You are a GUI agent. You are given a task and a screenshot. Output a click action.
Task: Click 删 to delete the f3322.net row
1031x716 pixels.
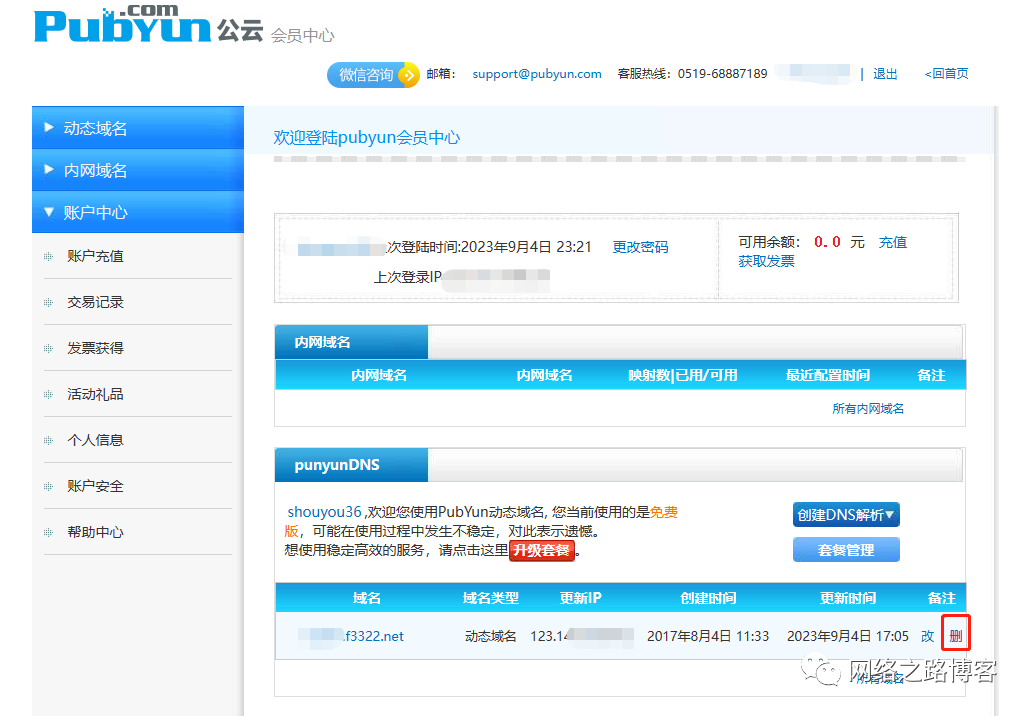(955, 636)
